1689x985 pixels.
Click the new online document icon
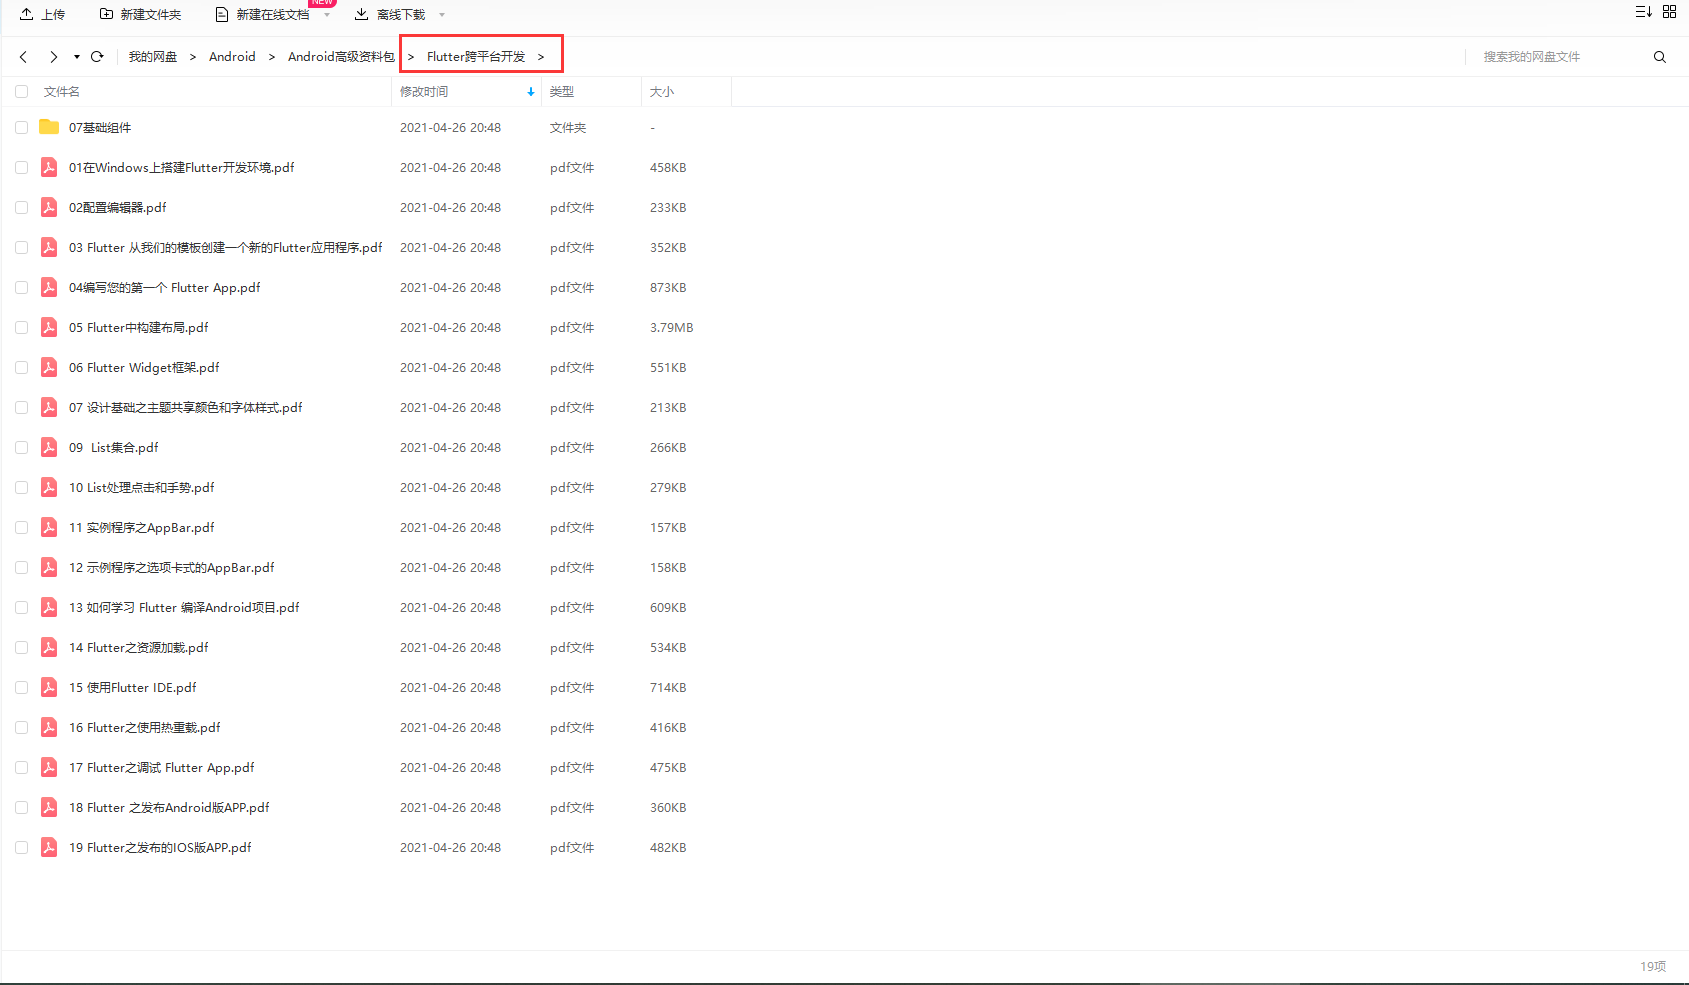[x=222, y=14]
